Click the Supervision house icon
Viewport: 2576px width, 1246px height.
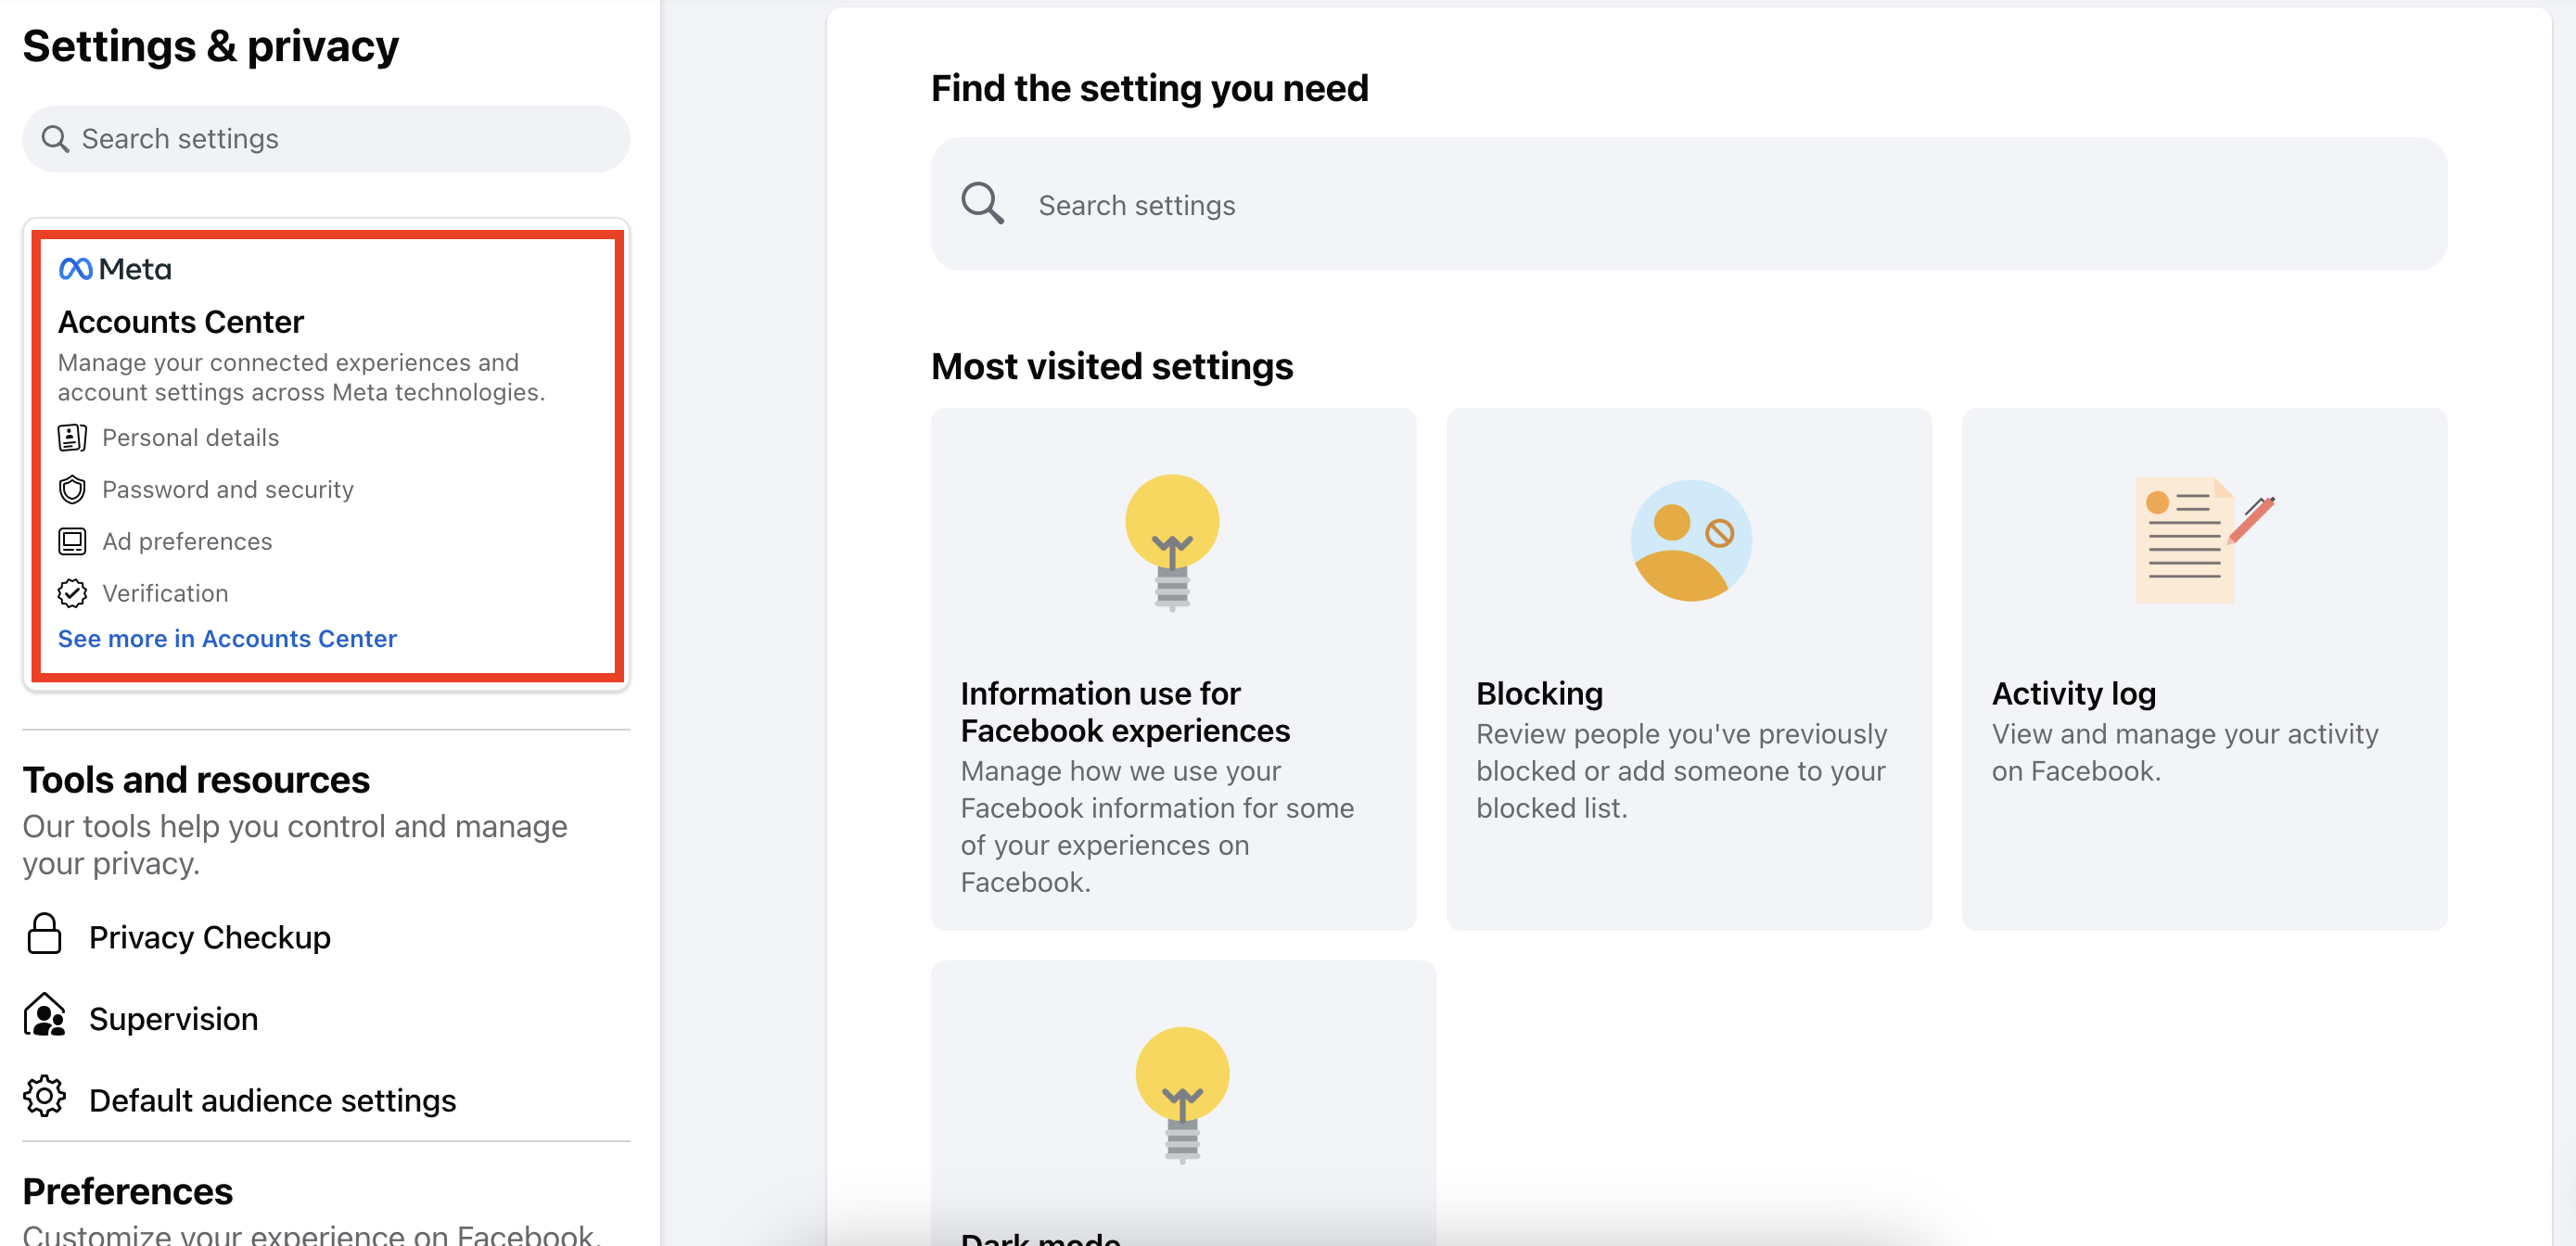pos(44,1015)
